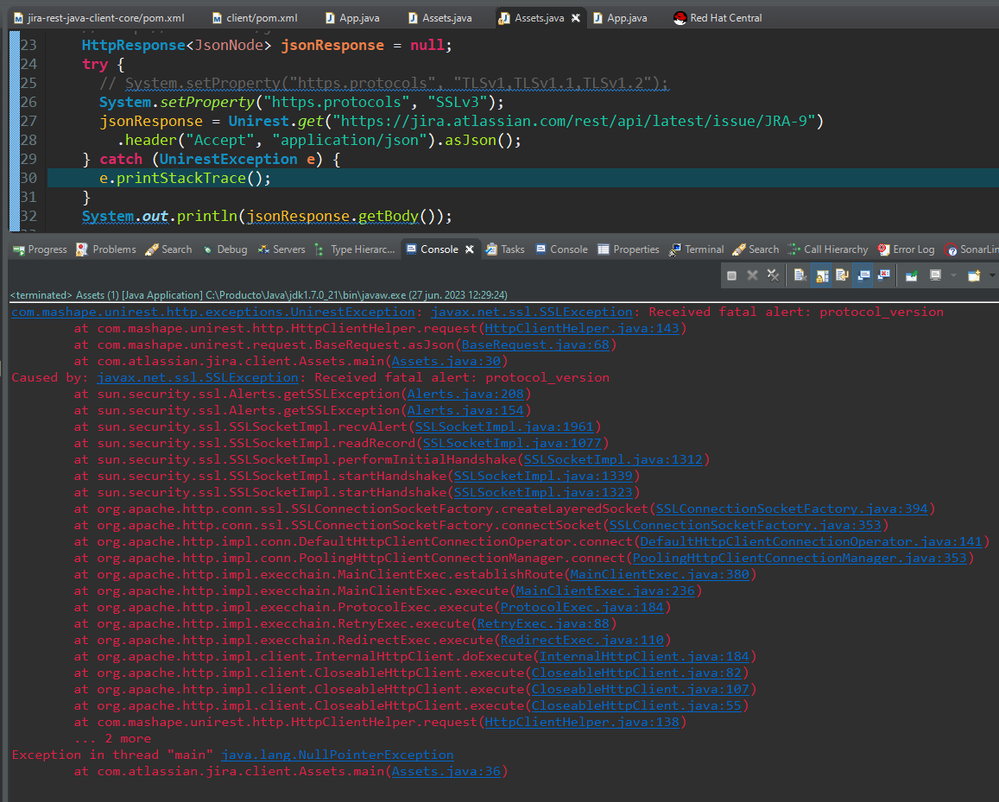Toggle Scroll Lock in the console toolbar

(822, 275)
